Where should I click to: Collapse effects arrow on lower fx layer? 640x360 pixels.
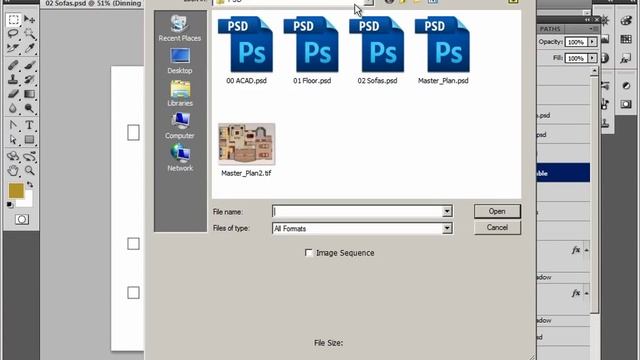pos(587,293)
